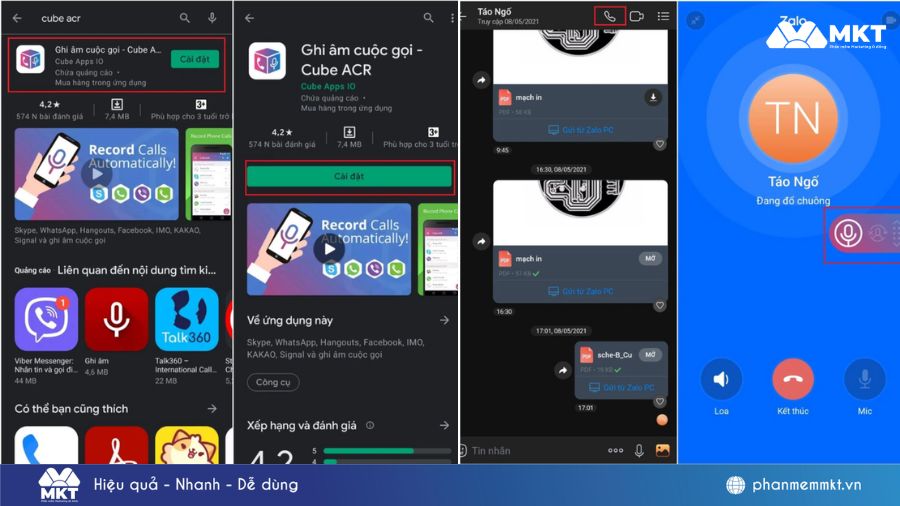Play Record Calls video on detail page
Screen dimensions: 900x506
click(329, 249)
